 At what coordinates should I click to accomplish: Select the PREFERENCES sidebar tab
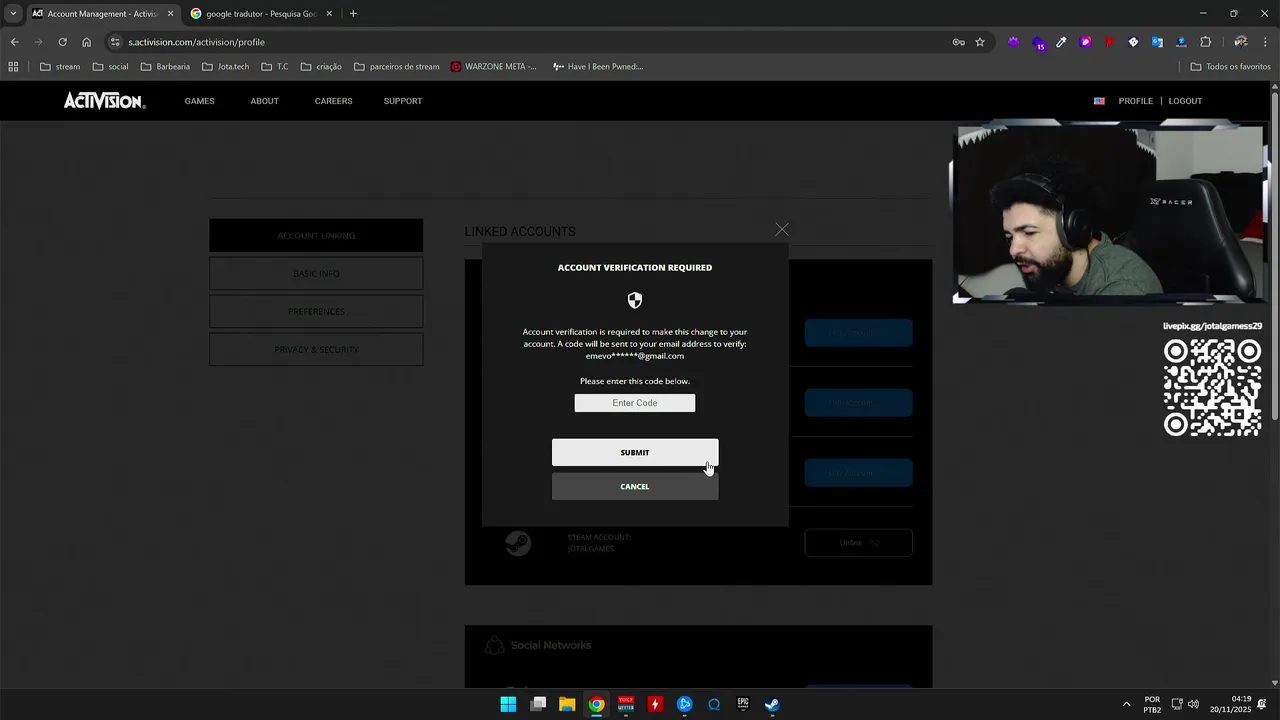316,311
